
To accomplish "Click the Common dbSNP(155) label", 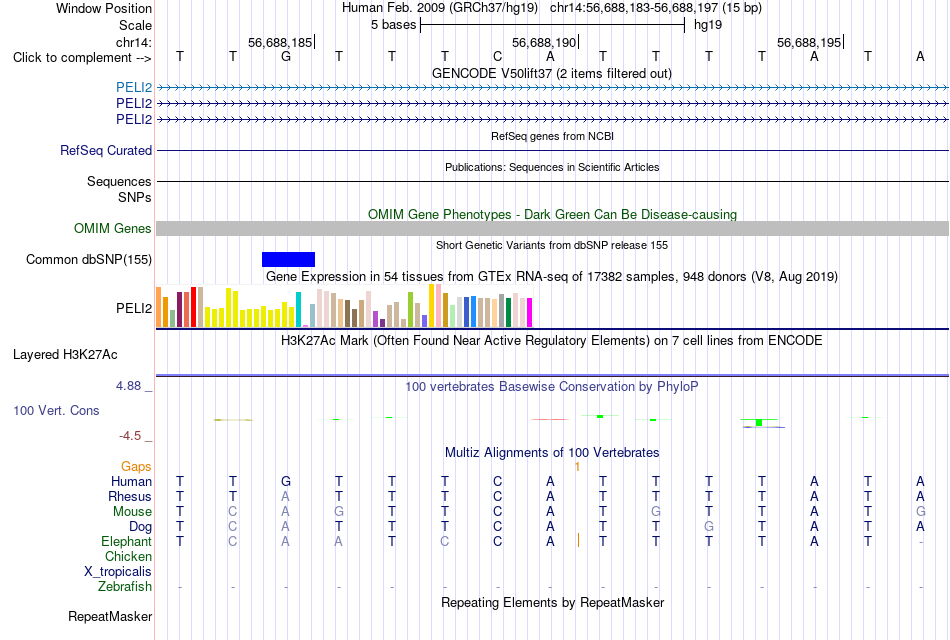I will click(x=89, y=259).
